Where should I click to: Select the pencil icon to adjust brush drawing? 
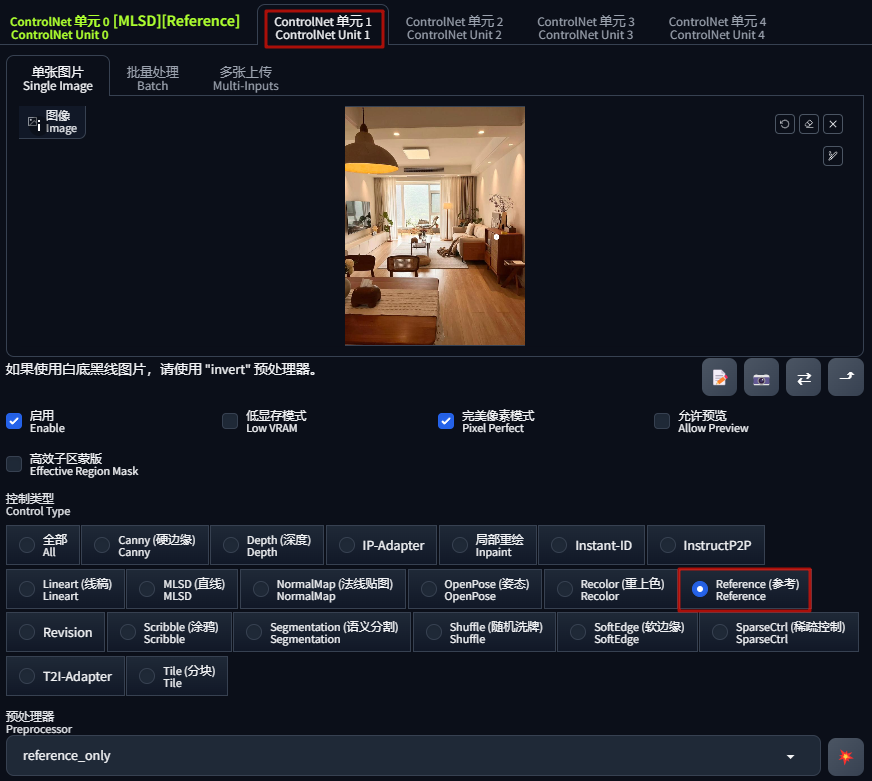[x=833, y=156]
